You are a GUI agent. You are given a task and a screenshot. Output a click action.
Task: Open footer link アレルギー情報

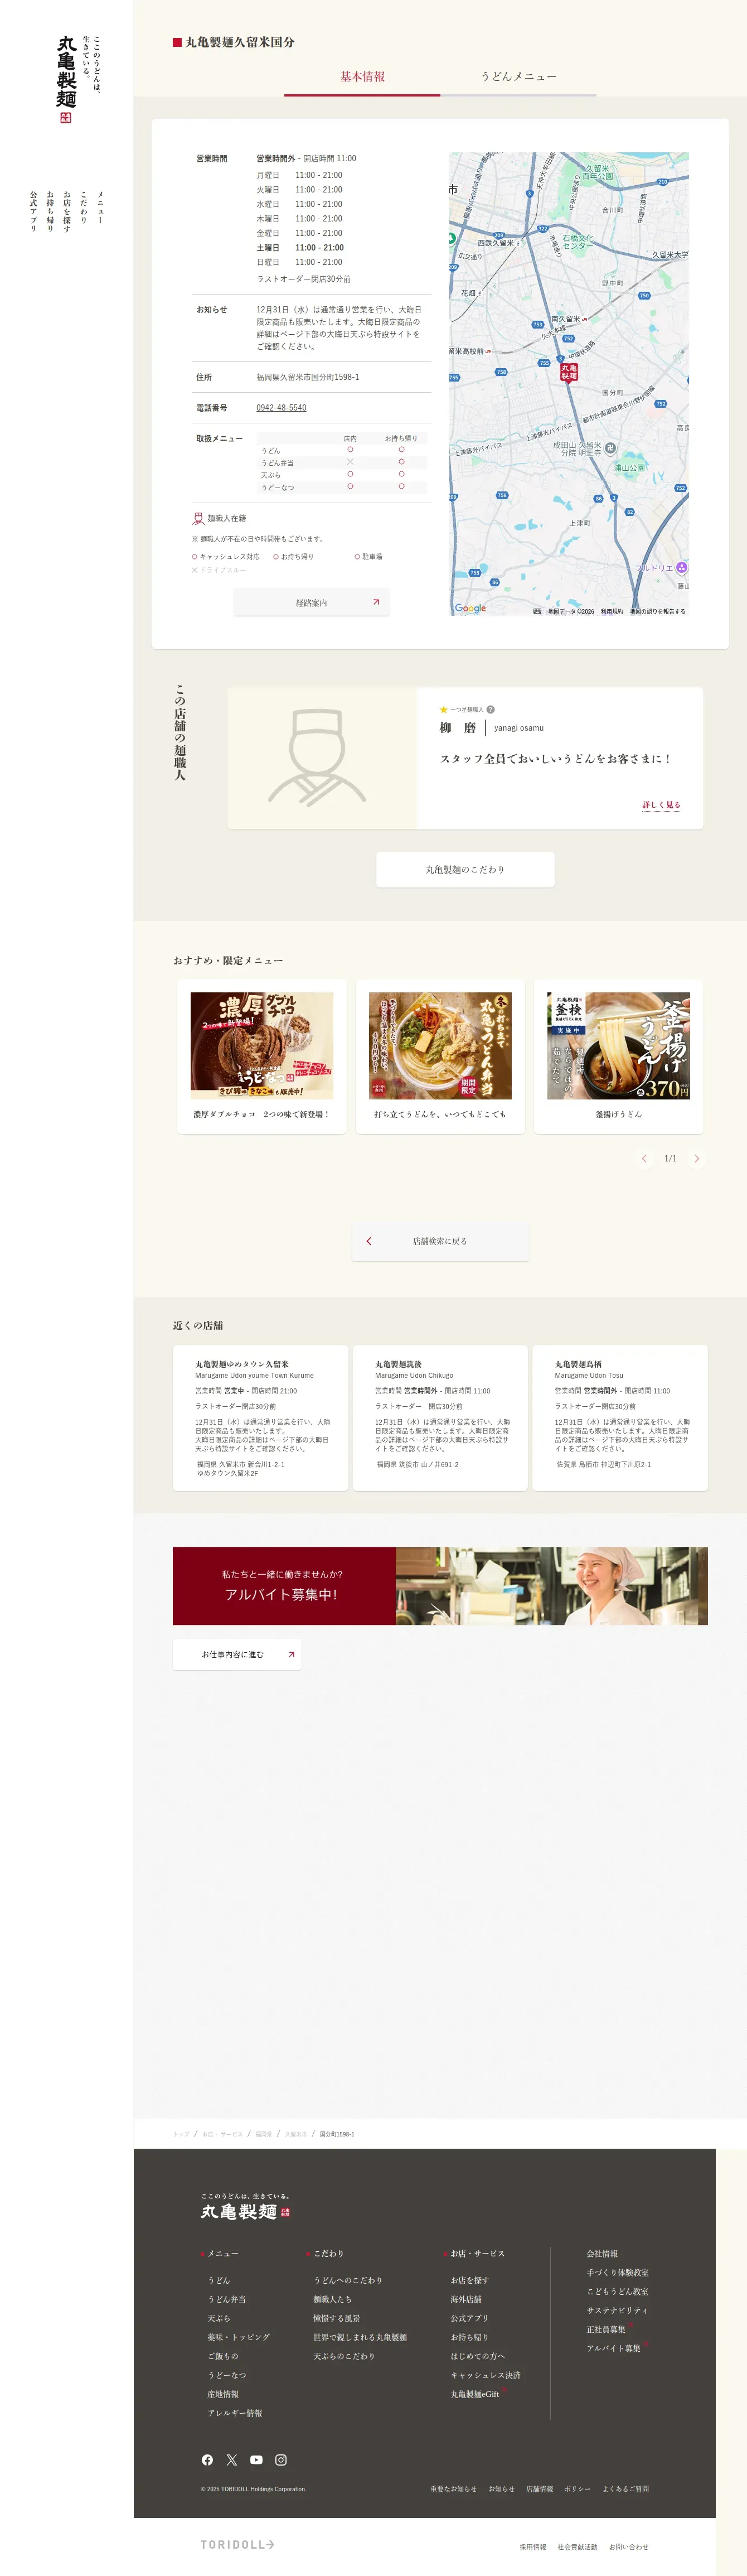click(x=235, y=2413)
